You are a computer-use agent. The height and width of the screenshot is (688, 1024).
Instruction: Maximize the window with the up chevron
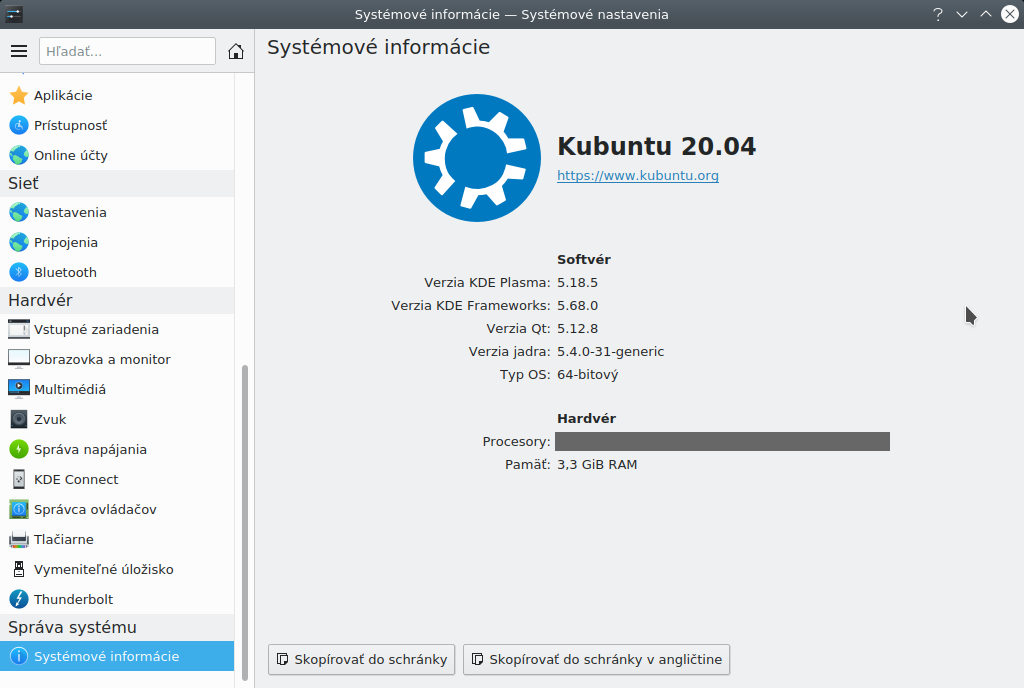point(985,14)
